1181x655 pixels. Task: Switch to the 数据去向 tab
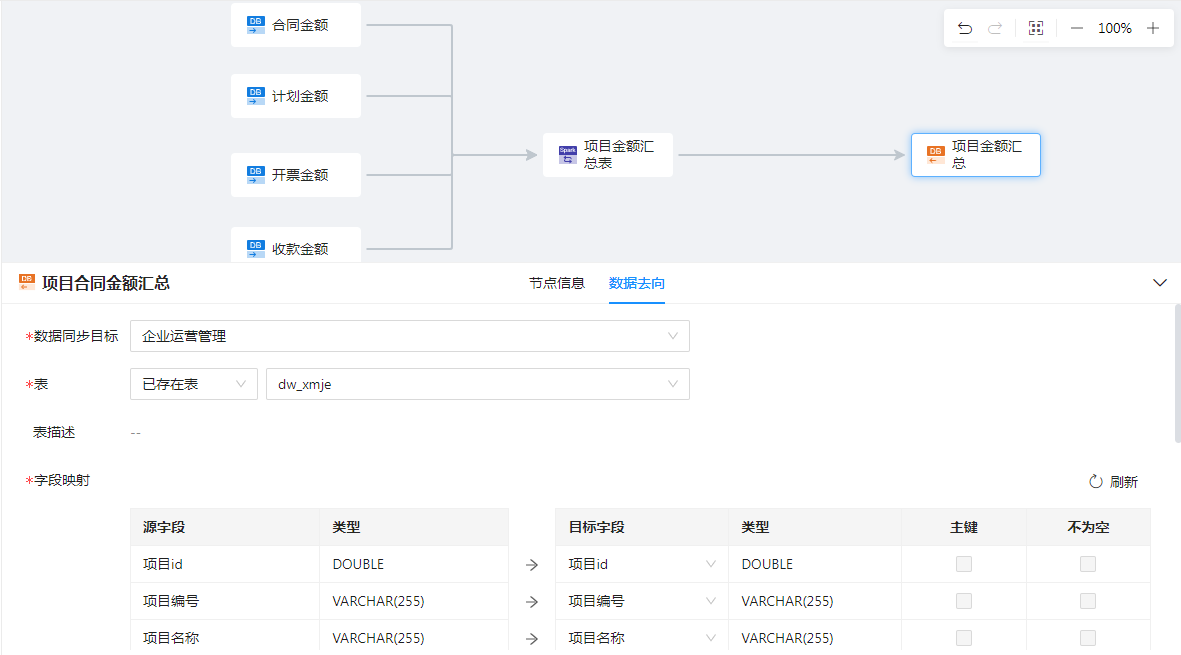coord(637,283)
